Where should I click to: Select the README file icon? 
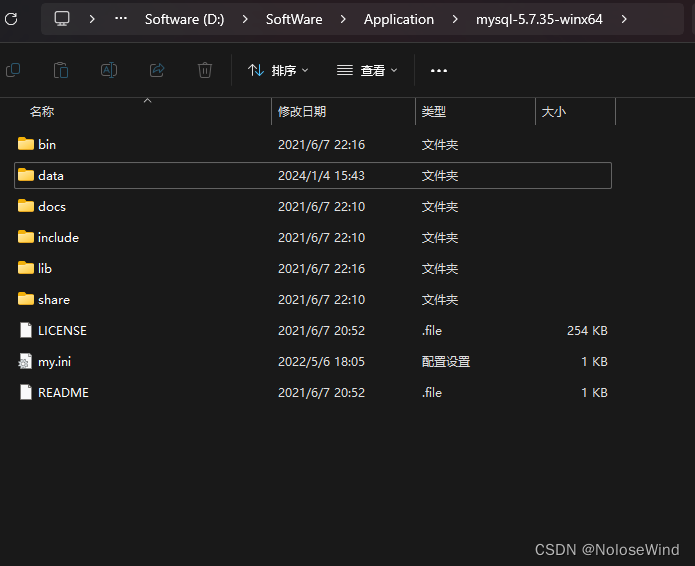coord(26,392)
